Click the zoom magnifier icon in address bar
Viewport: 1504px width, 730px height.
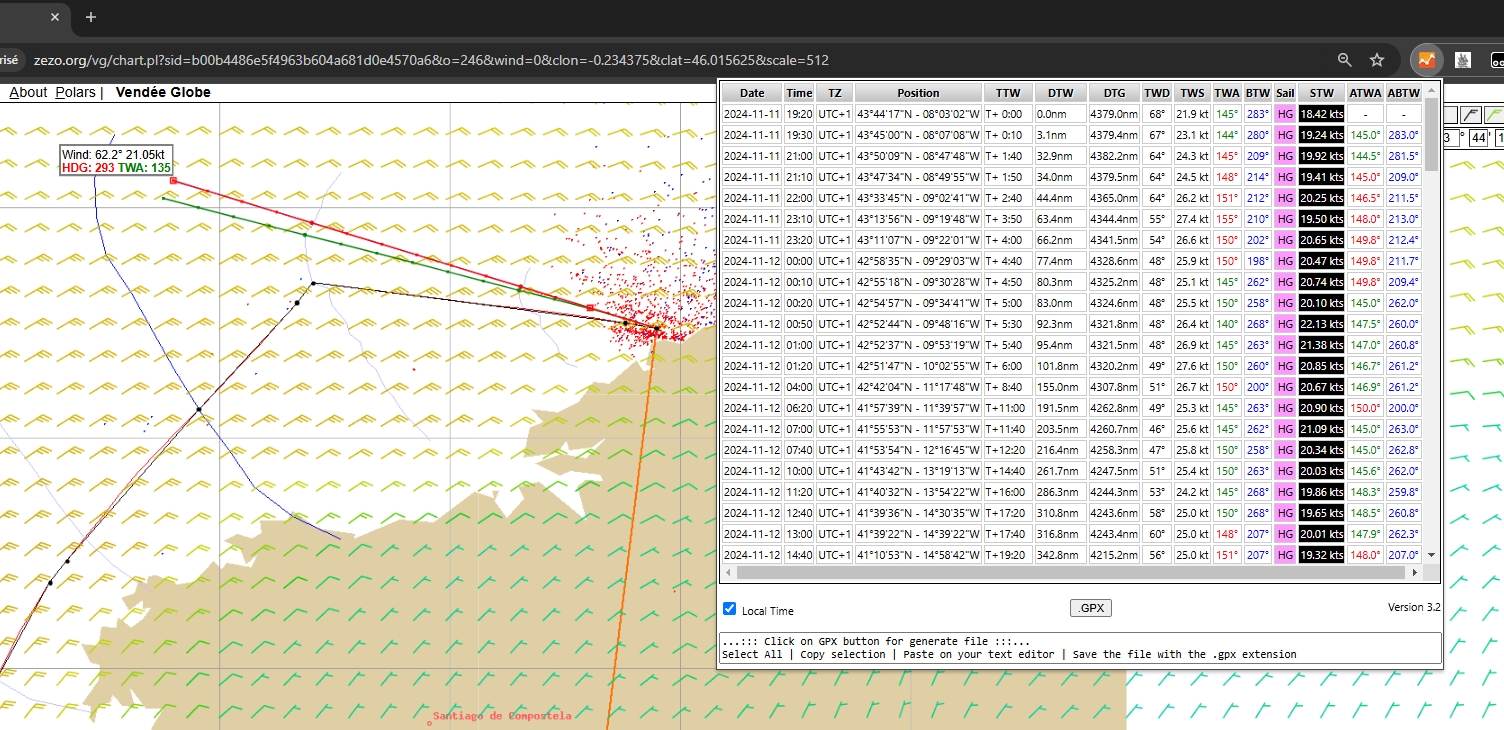click(1345, 60)
